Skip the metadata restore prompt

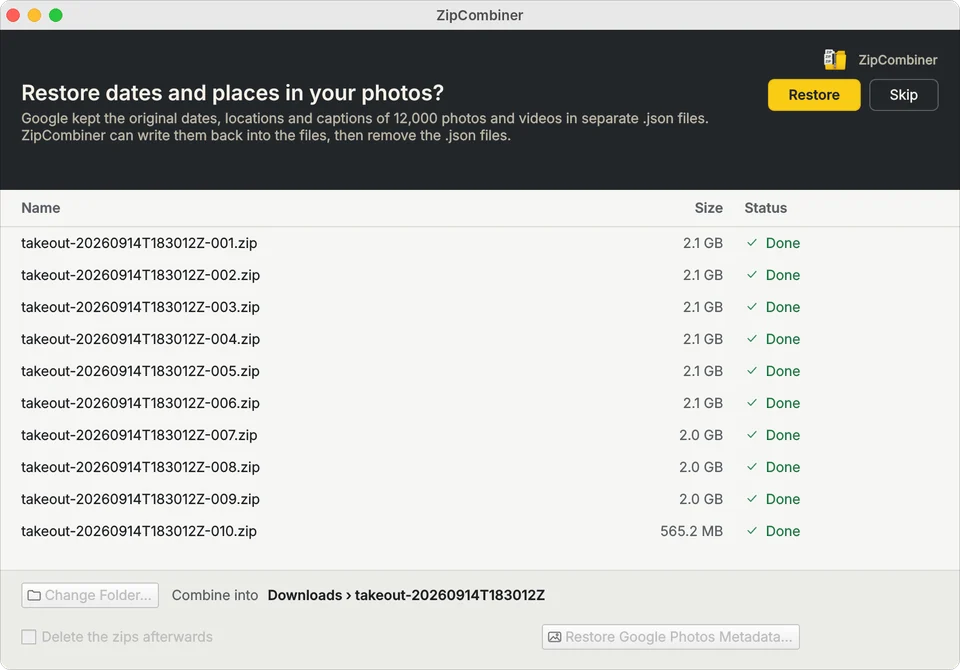pos(903,95)
